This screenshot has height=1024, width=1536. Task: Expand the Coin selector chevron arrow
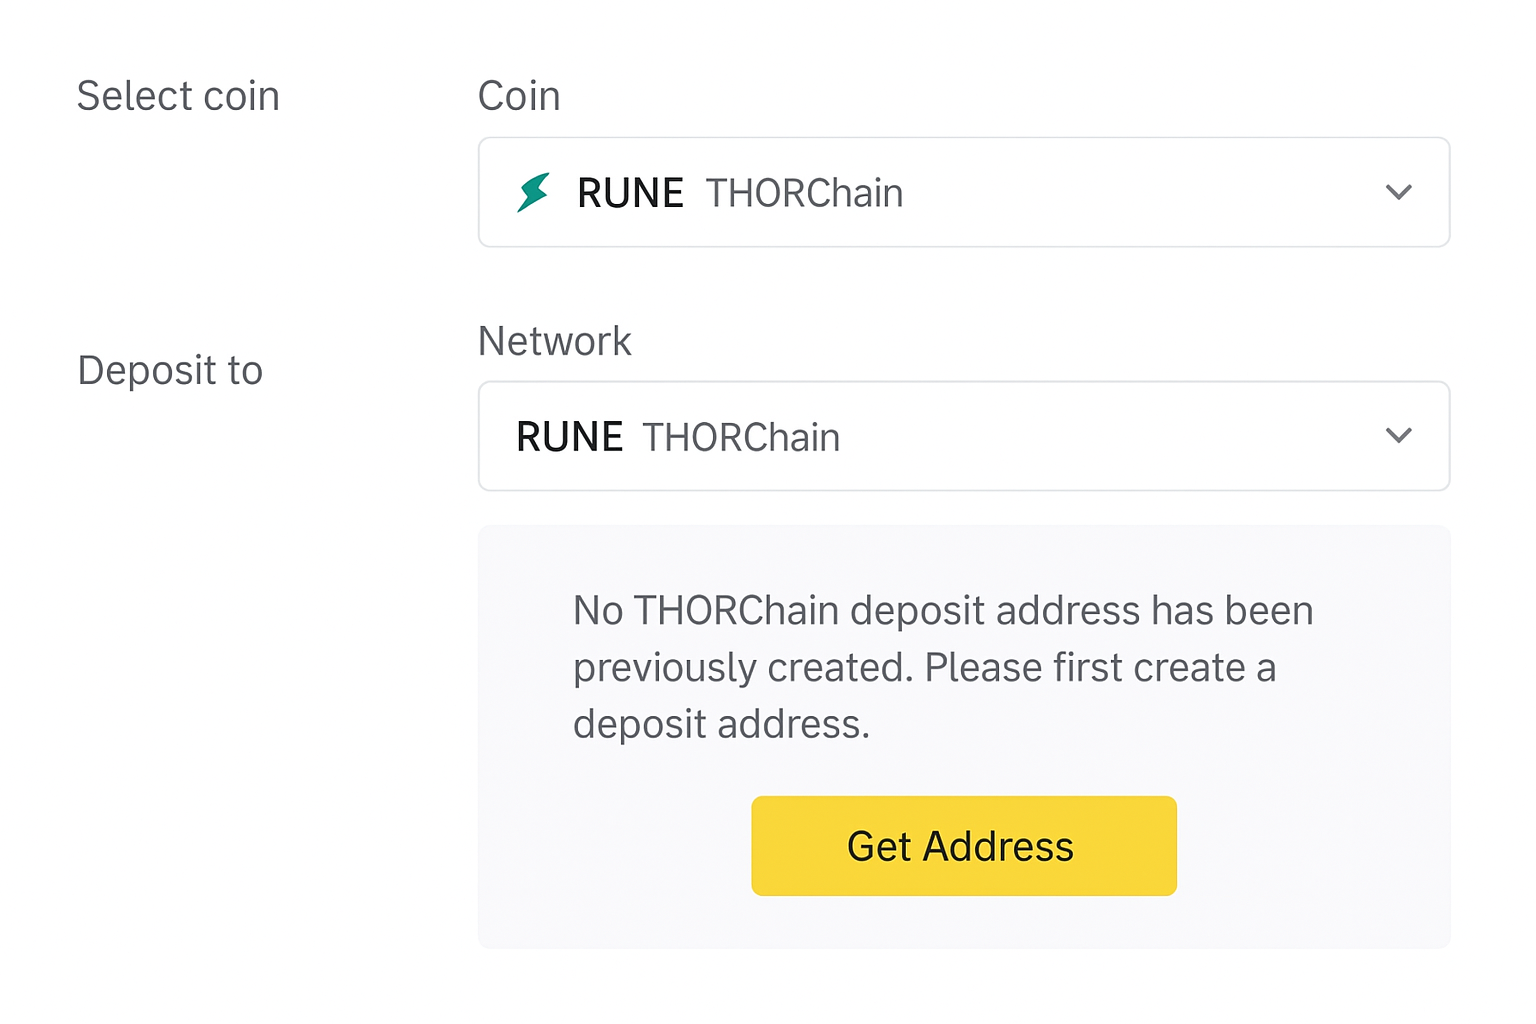pyautogui.click(x=1398, y=192)
